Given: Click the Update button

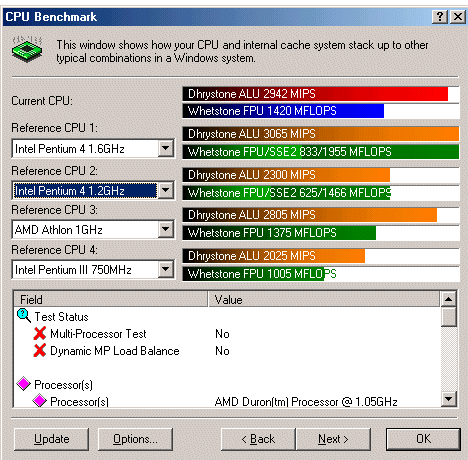Looking at the screenshot, I should point(52,439).
